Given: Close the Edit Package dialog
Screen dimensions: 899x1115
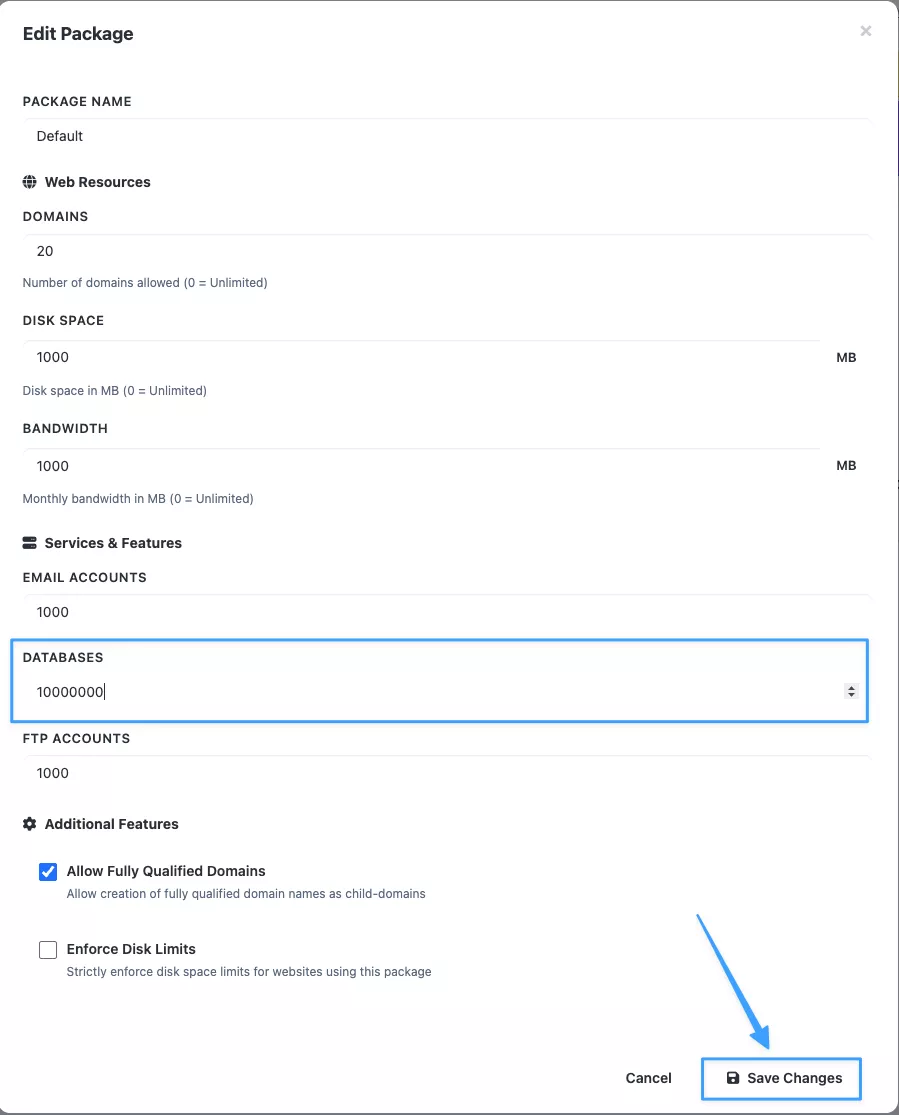Looking at the screenshot, I should click(x=865, y=31).
